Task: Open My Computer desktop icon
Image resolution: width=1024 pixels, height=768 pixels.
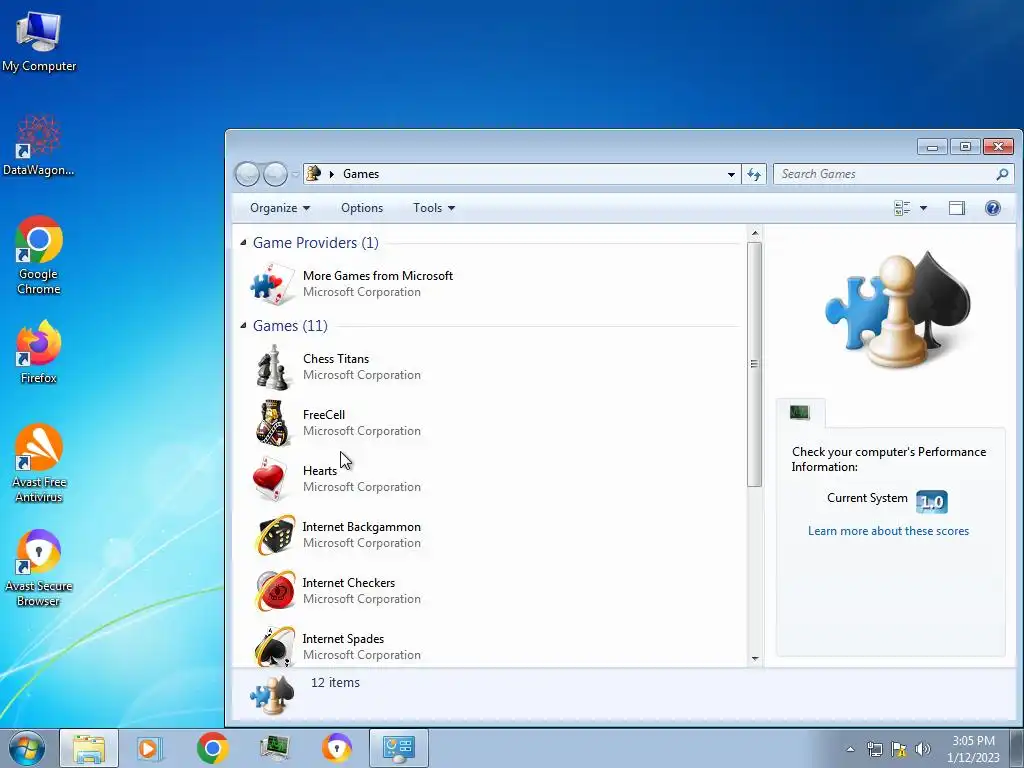Action: point(39,40)
